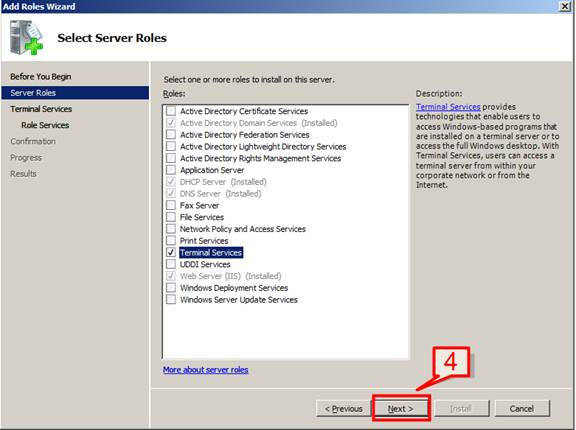
Task: Cancel the Add Roles Wizard
Action: click(x=522, y=408)
